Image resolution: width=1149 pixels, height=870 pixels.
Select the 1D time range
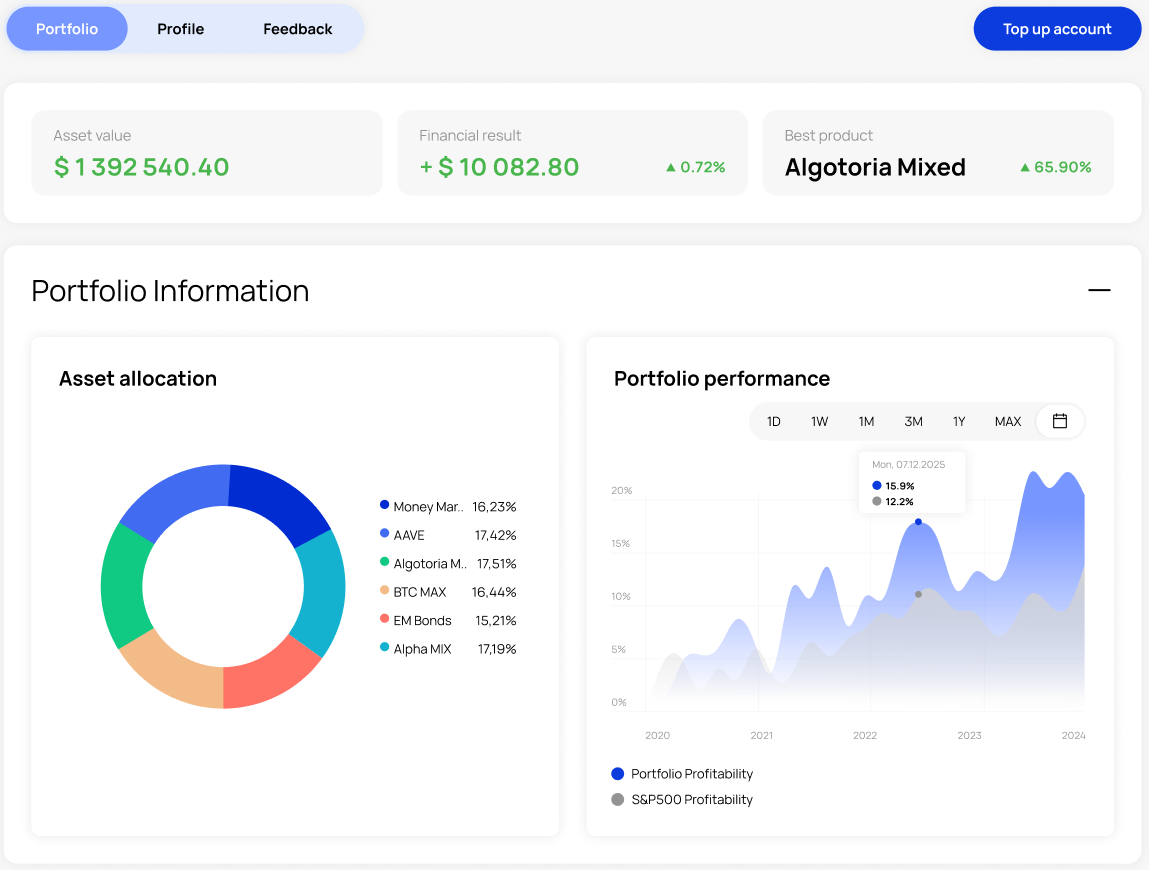pyautogui.click(x=773, y=422)
